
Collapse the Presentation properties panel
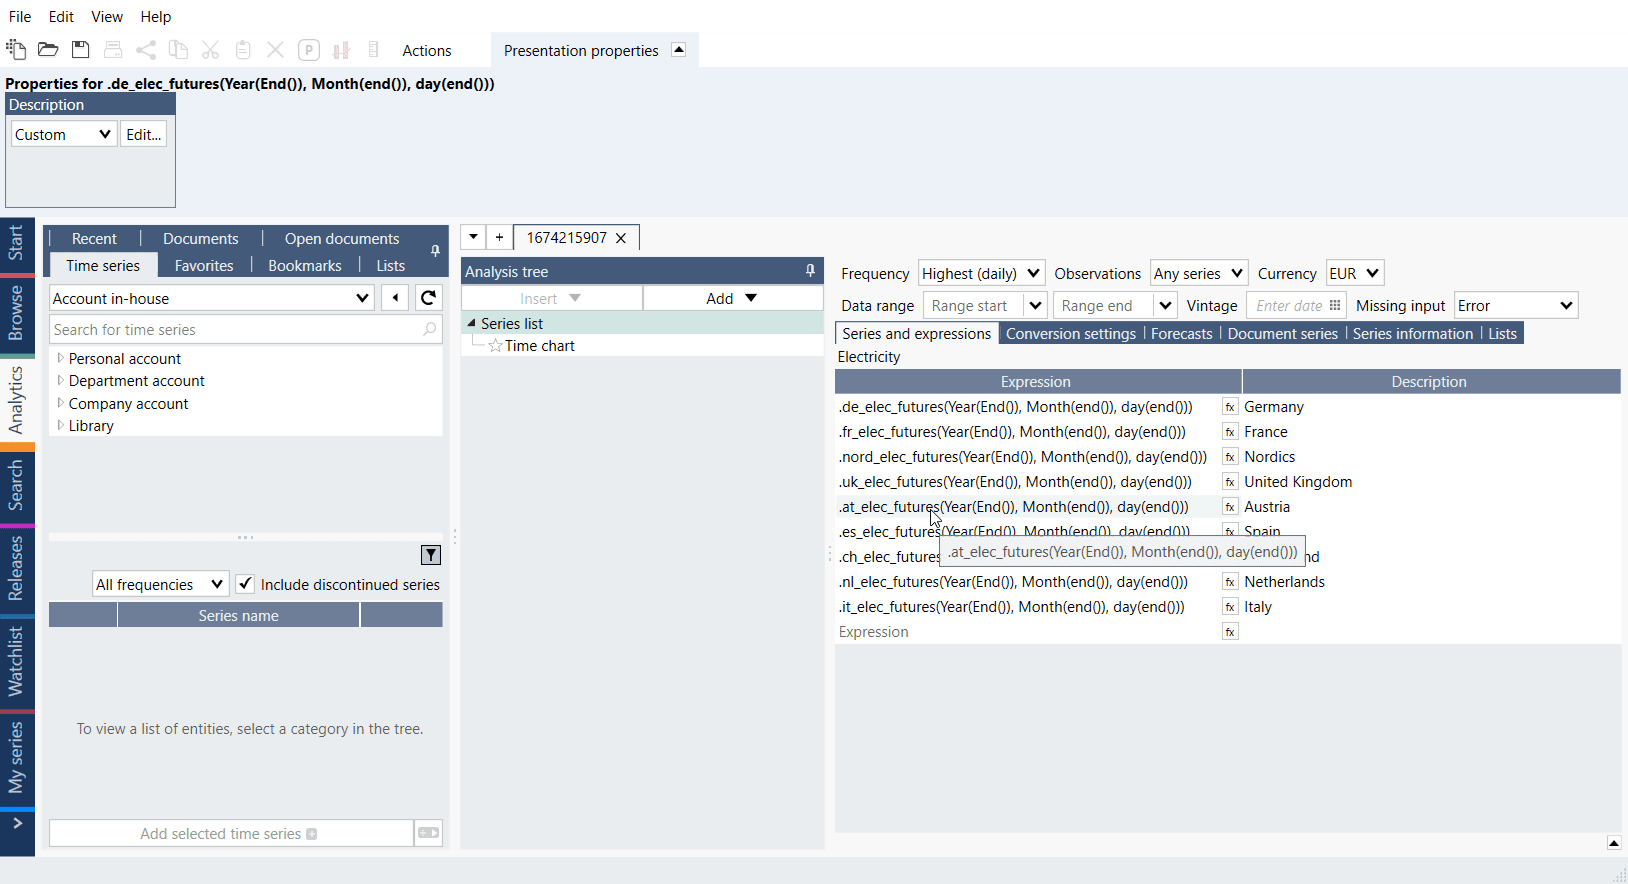pos(679,50)
